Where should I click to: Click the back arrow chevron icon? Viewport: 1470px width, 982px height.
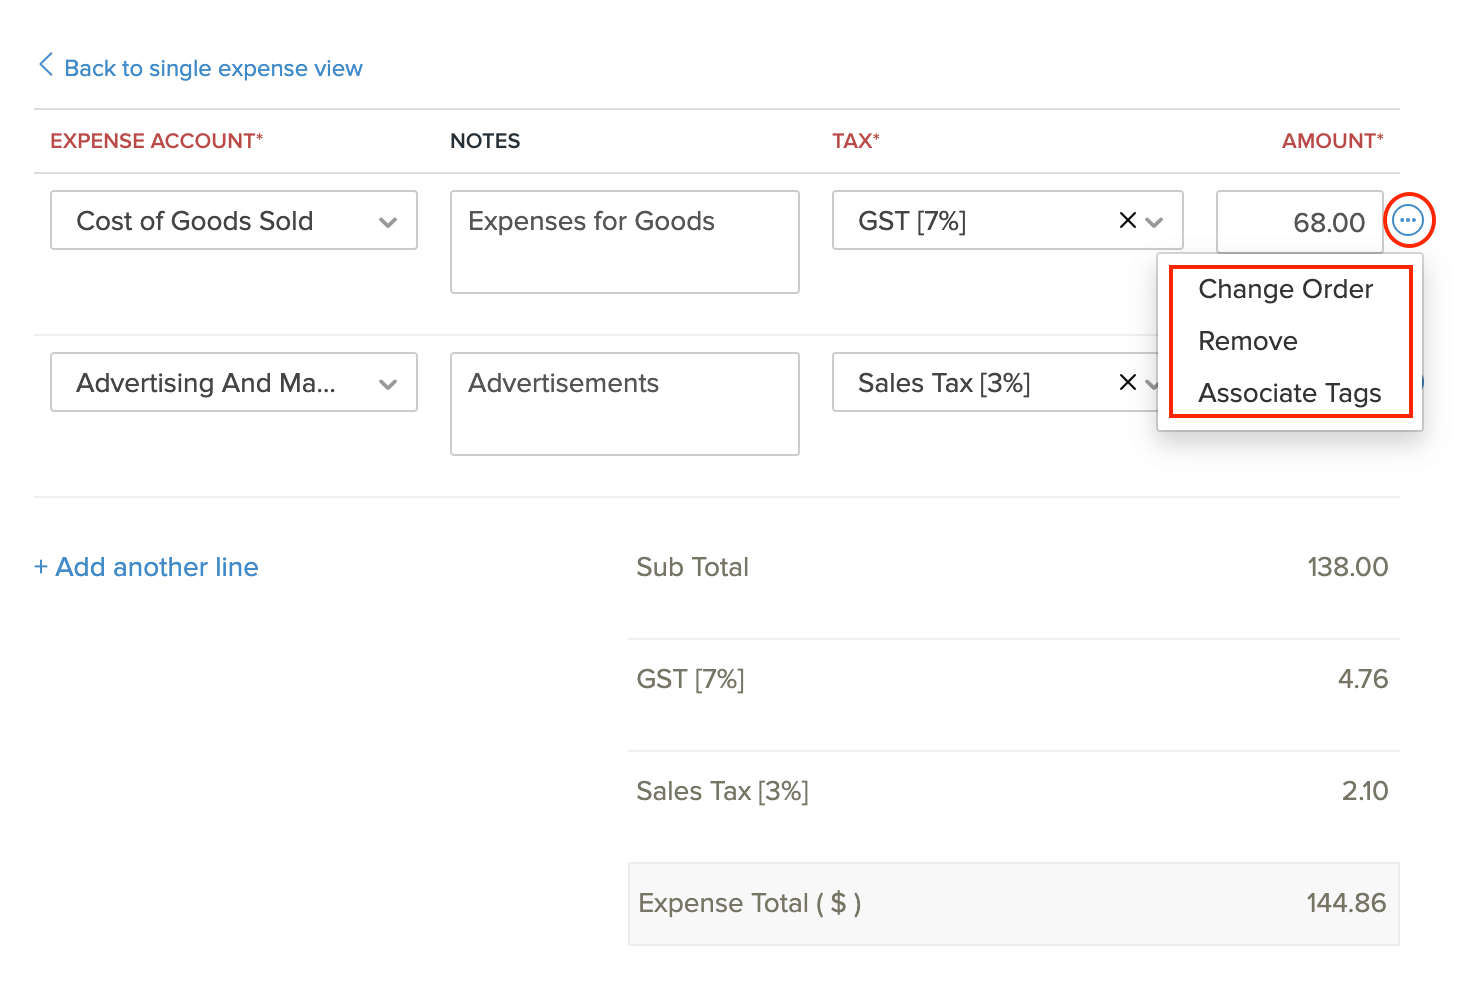point(45,66)
